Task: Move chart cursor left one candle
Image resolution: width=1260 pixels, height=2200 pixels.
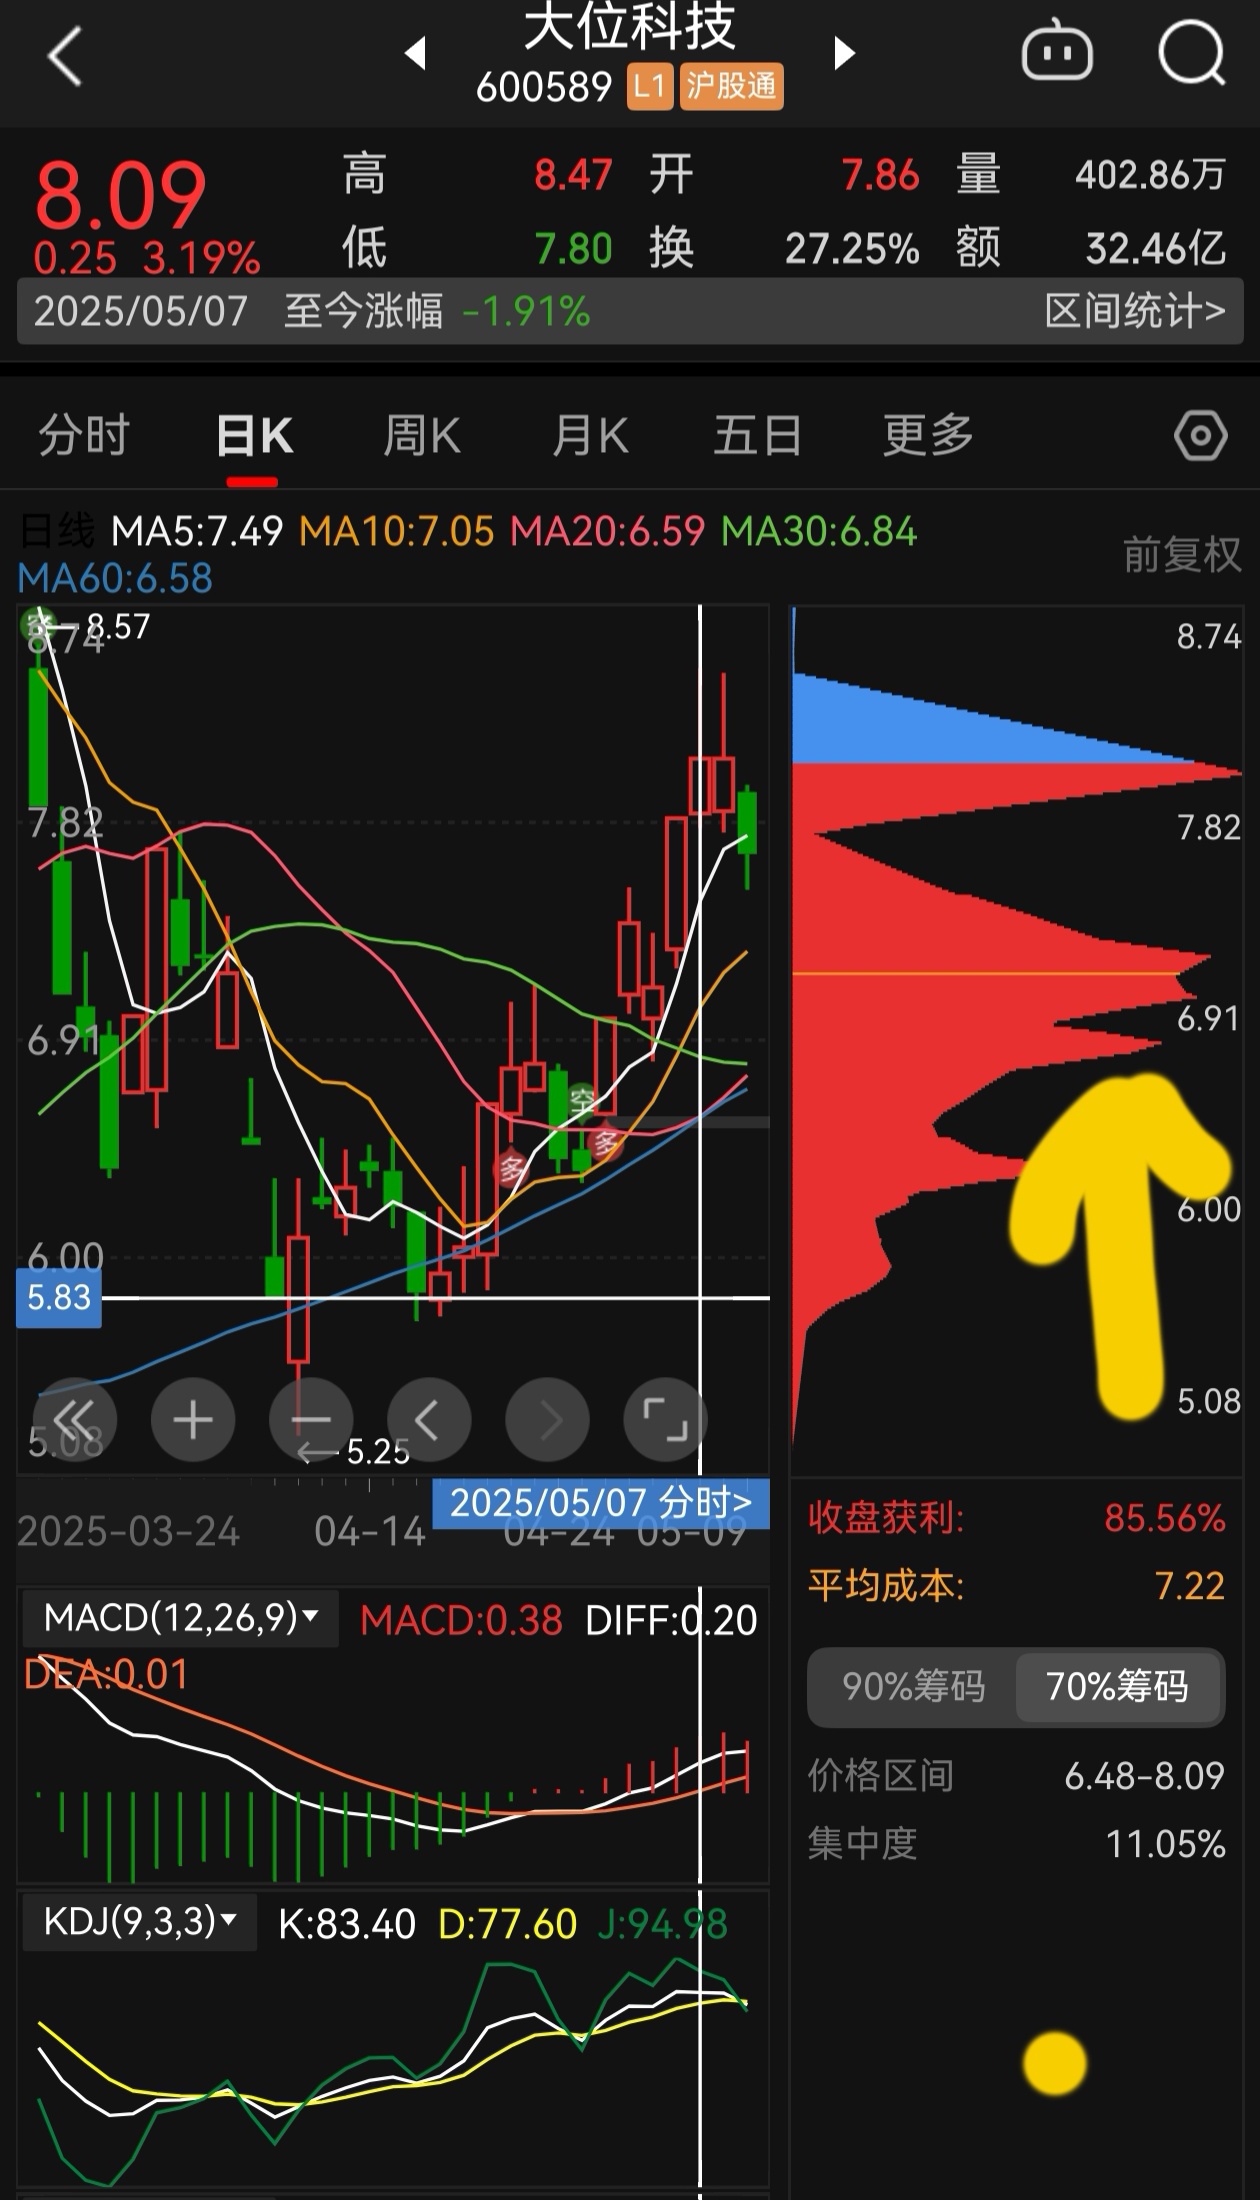Action: (x=429, y=1419)
